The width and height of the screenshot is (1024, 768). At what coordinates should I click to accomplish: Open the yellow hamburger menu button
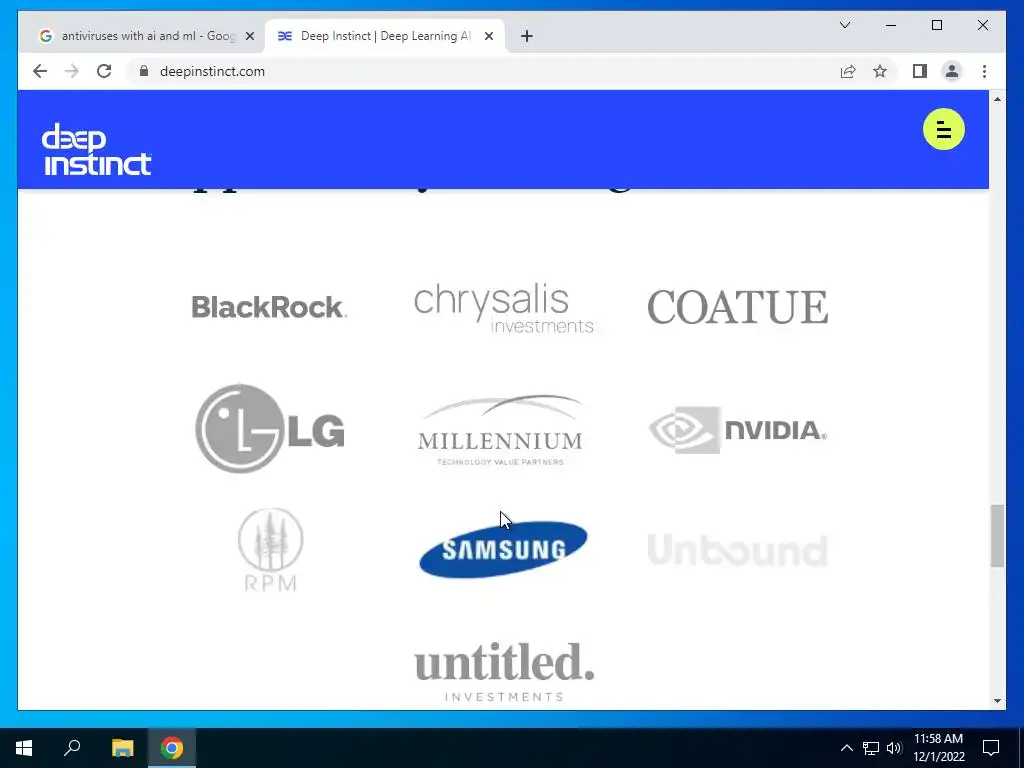pyautogui.click(x=943, y=129)
